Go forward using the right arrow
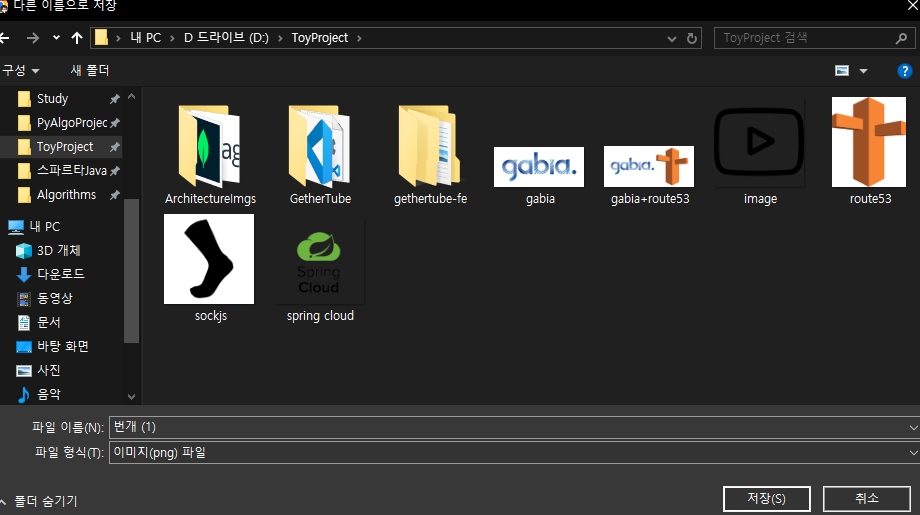 click(32, 38)
